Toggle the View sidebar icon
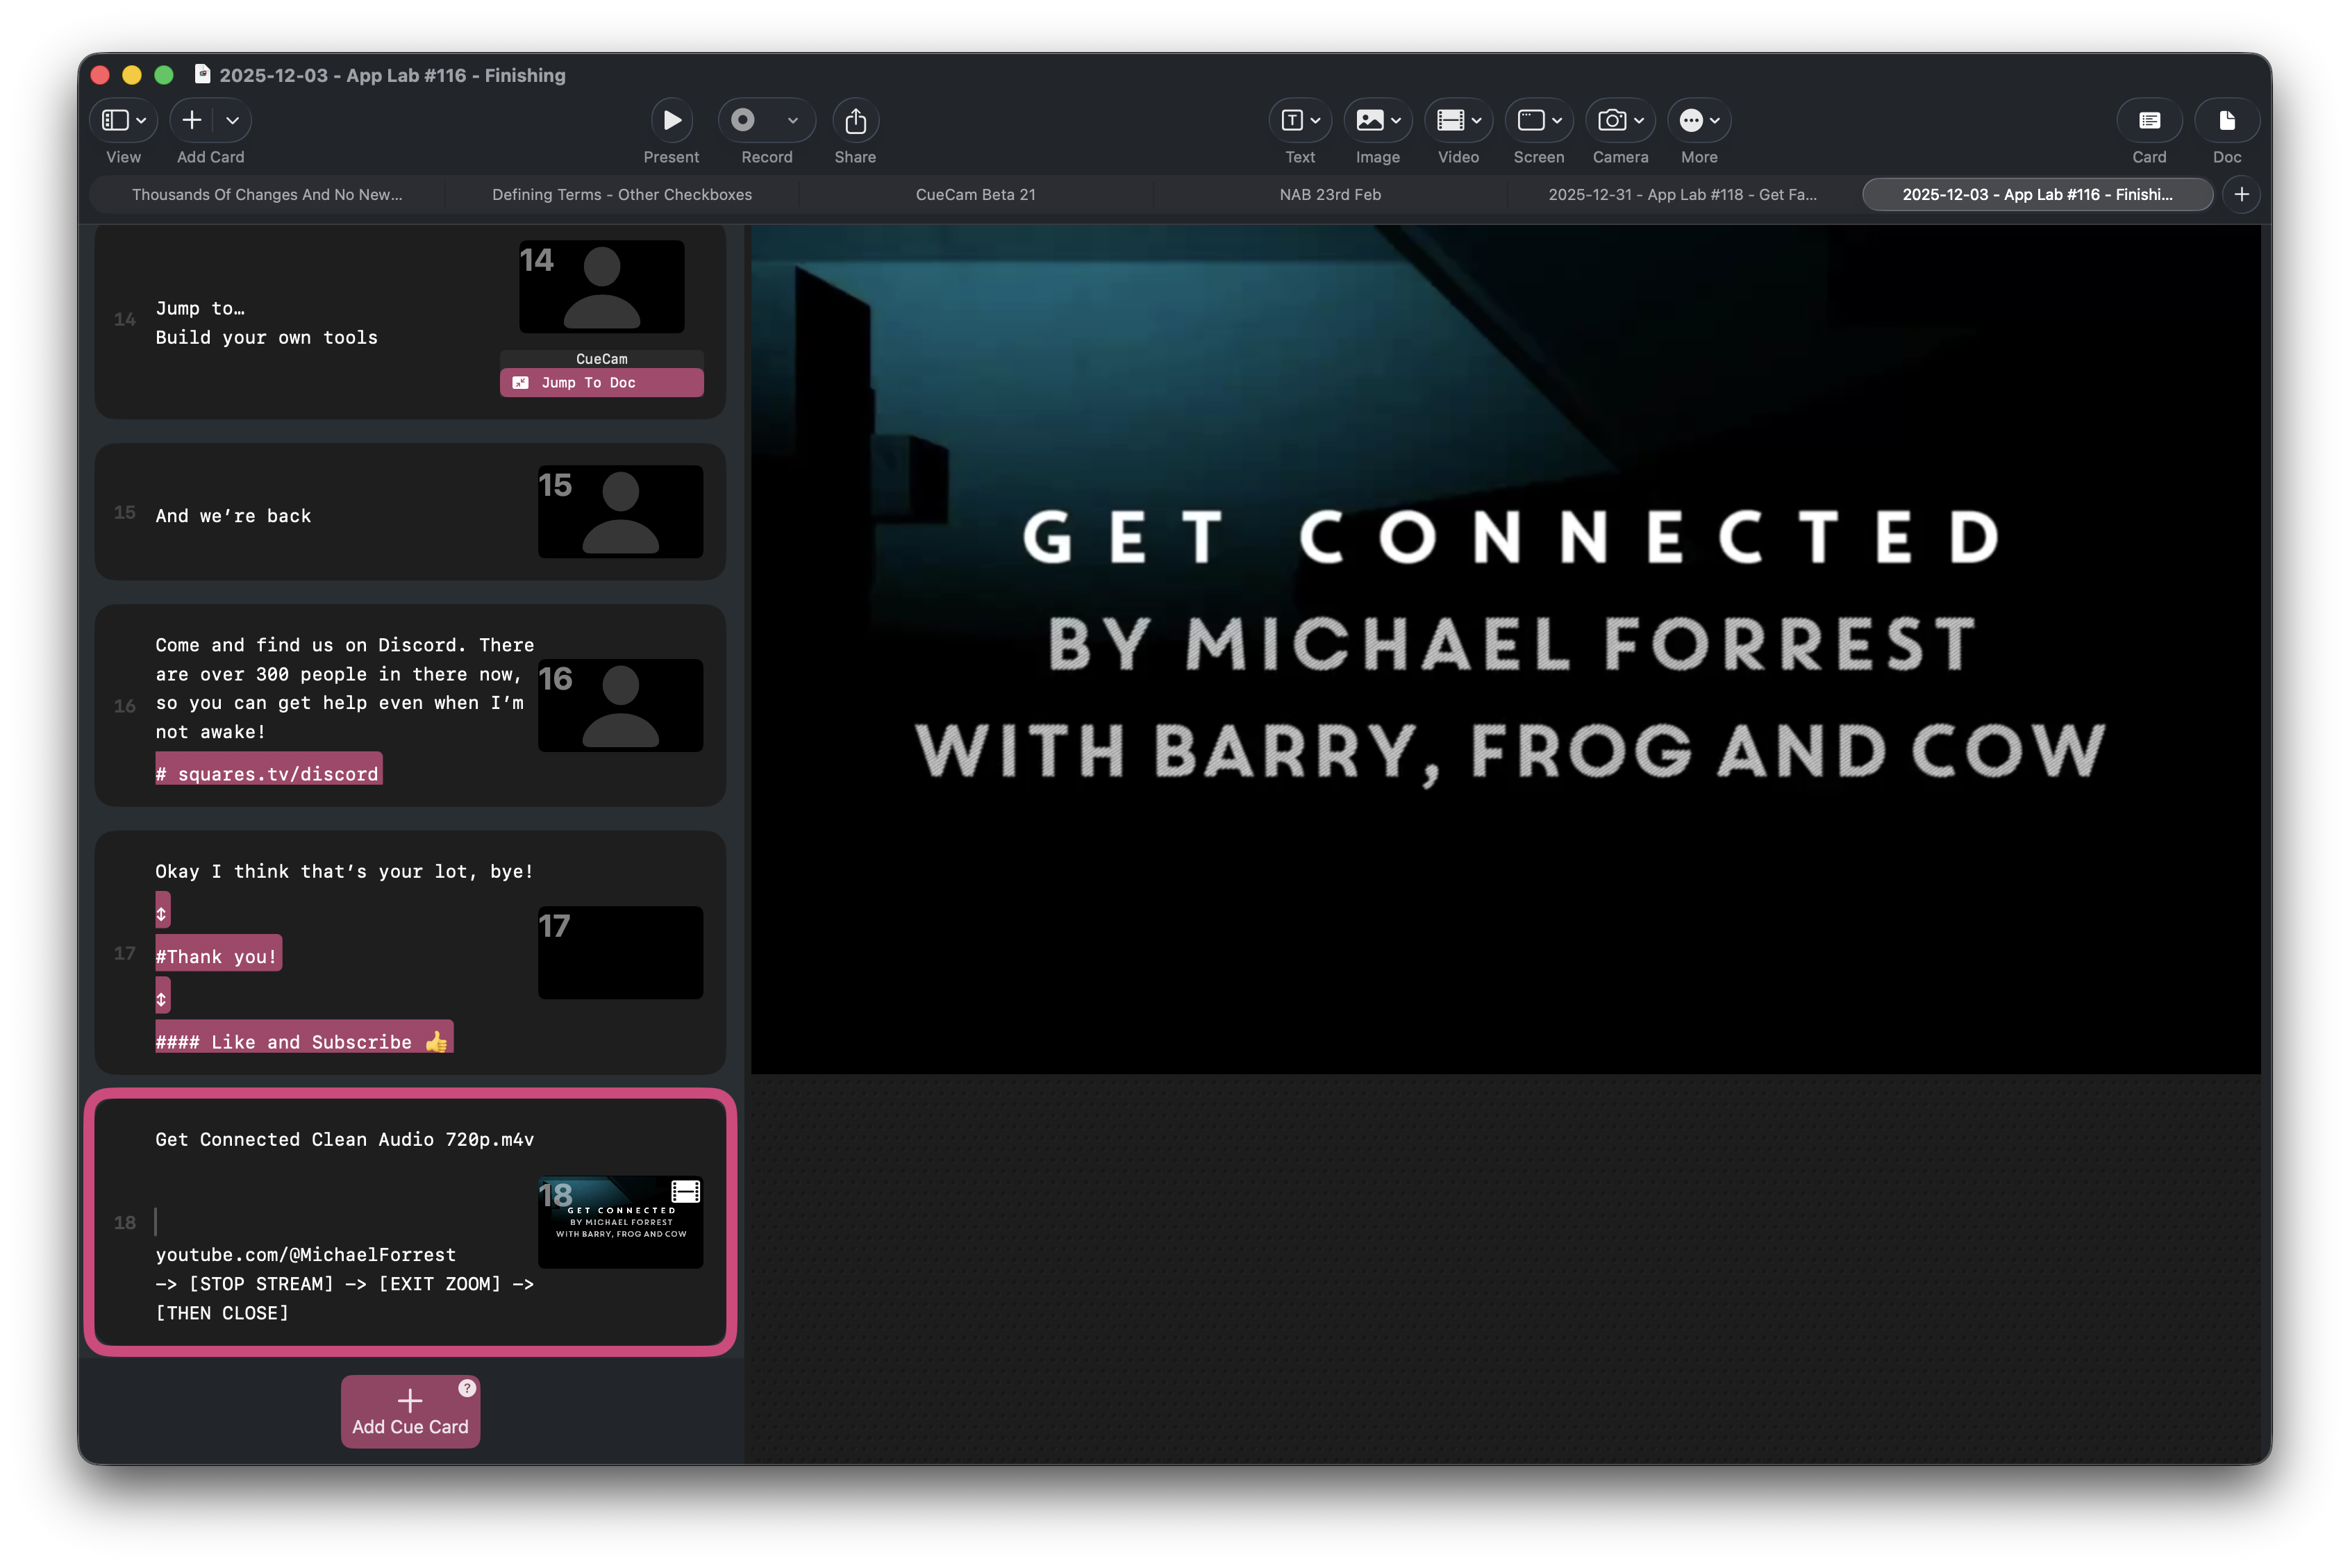Image resolution: width=2350 pixels, height=1568 pixels. 116,120
